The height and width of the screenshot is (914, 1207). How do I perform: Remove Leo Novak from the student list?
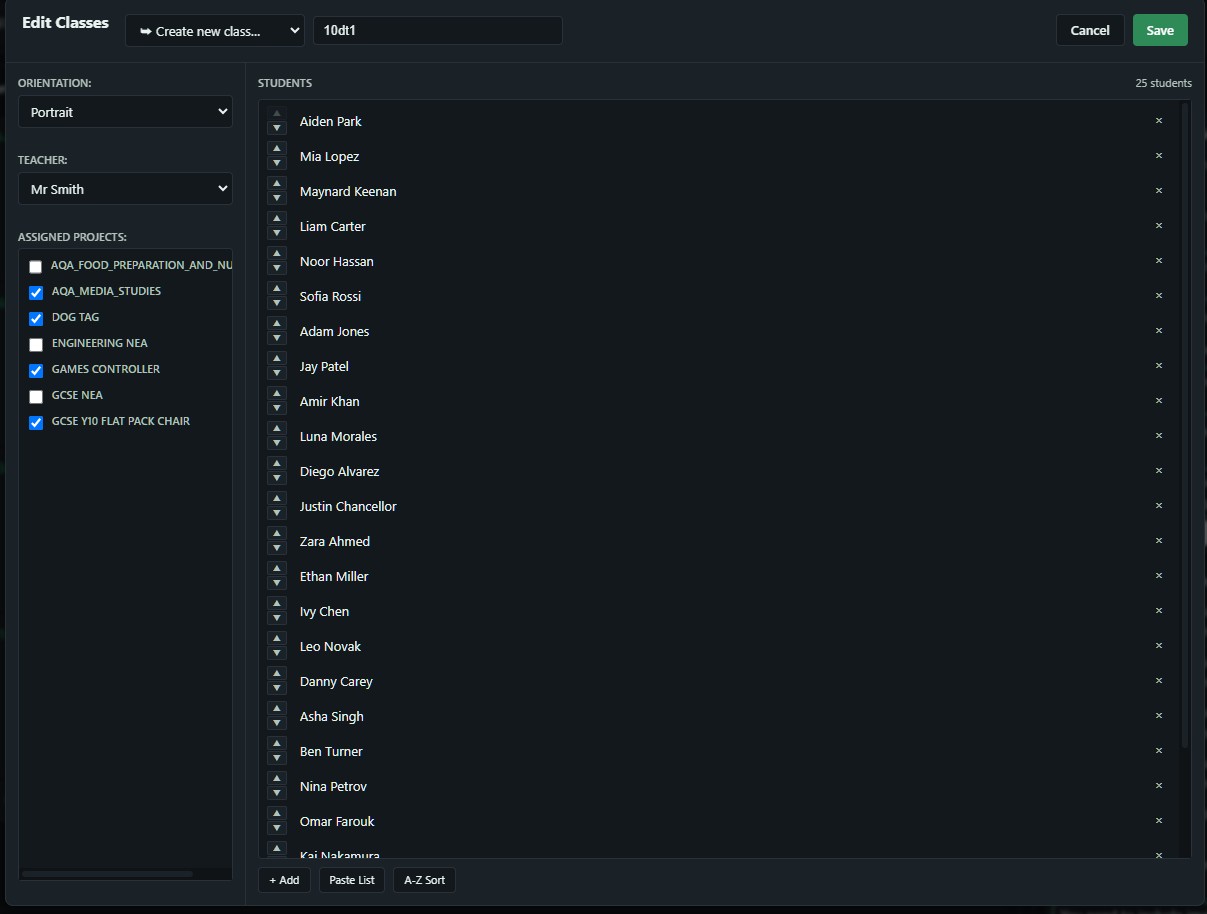[1158, 646]
